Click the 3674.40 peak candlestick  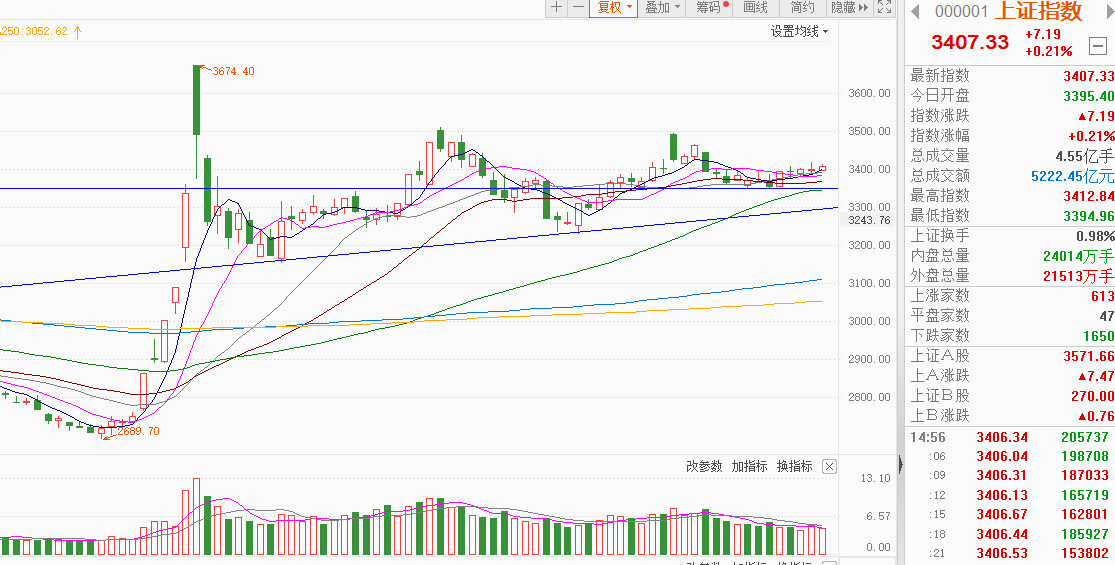click(197, 100)
